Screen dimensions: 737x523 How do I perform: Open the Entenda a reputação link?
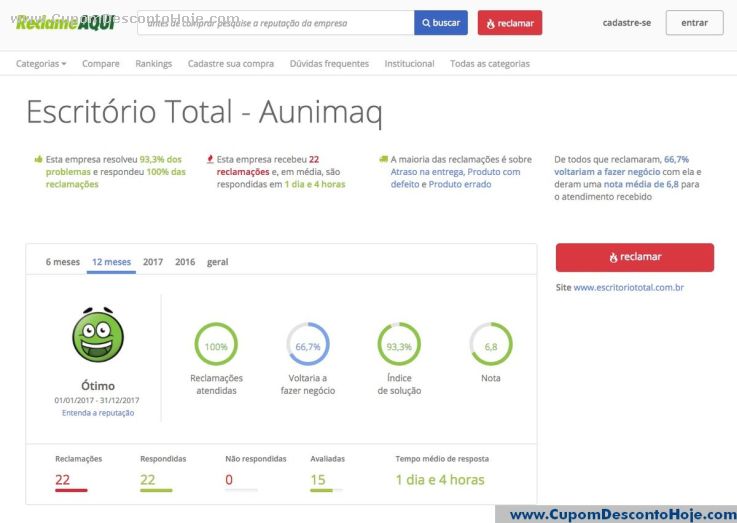(x=98, y=413)
